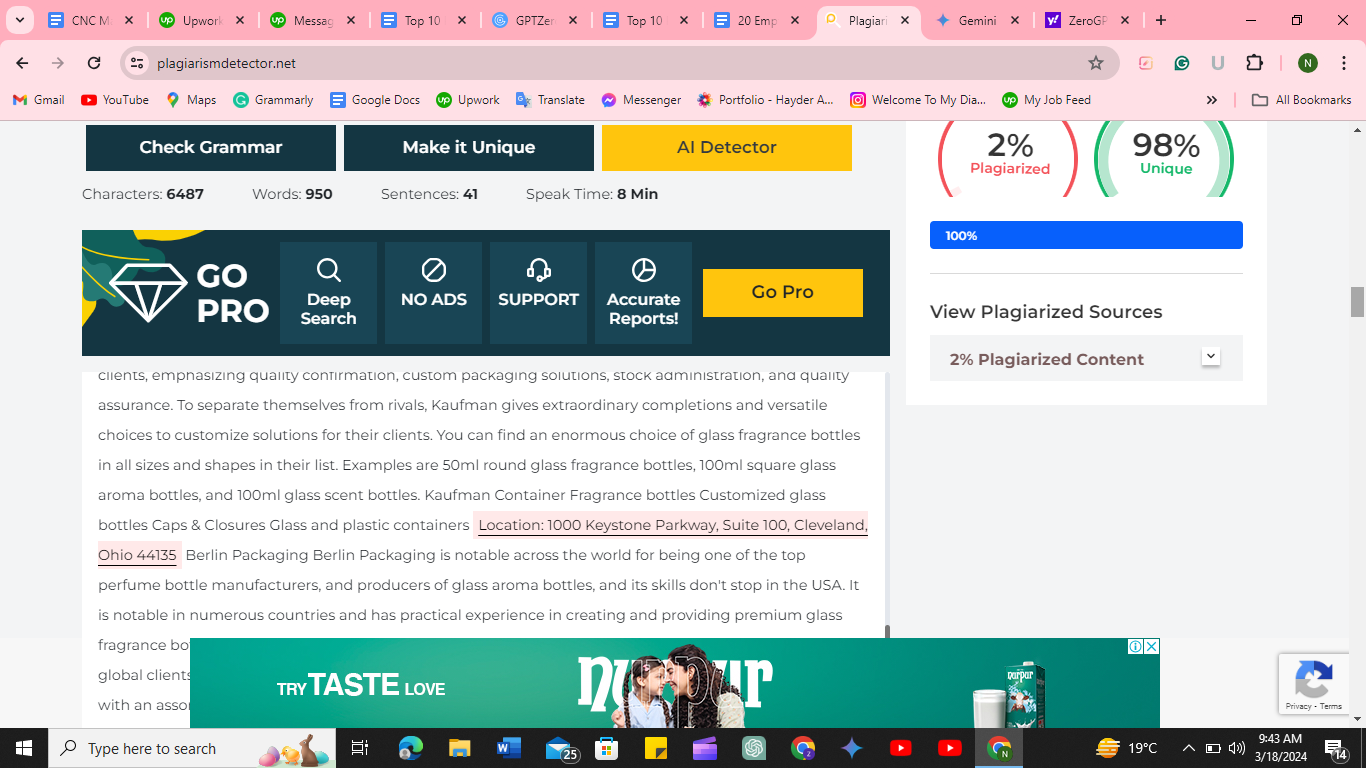Screen dimensions: 1366x768
Task: Bookmark this page with star icon
Action: [1096, 63]
